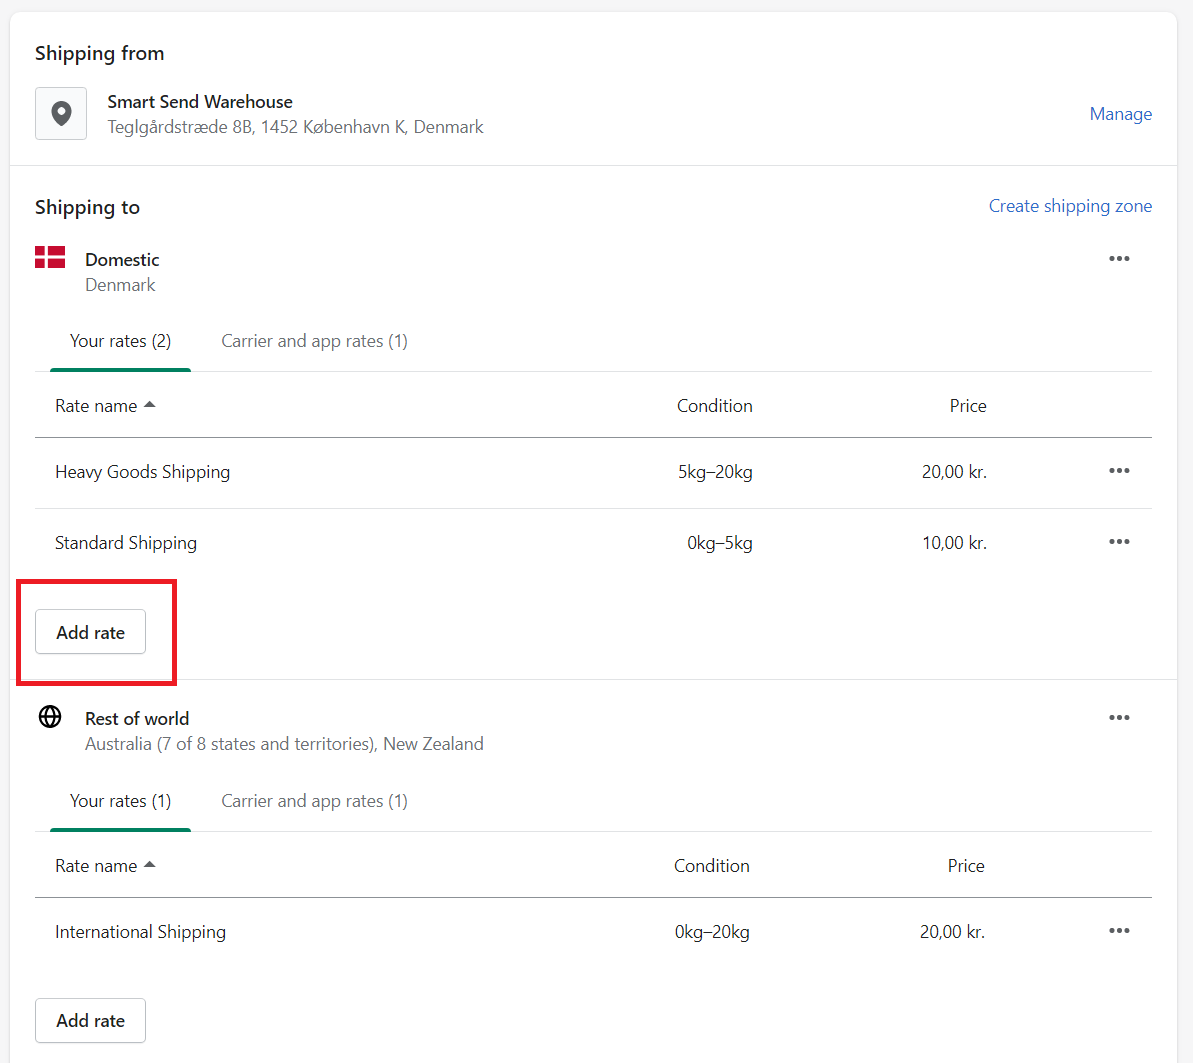Open the options menu for Standard Shipping
The height and width of the screenshot is (1063, 1193).
1119,541
